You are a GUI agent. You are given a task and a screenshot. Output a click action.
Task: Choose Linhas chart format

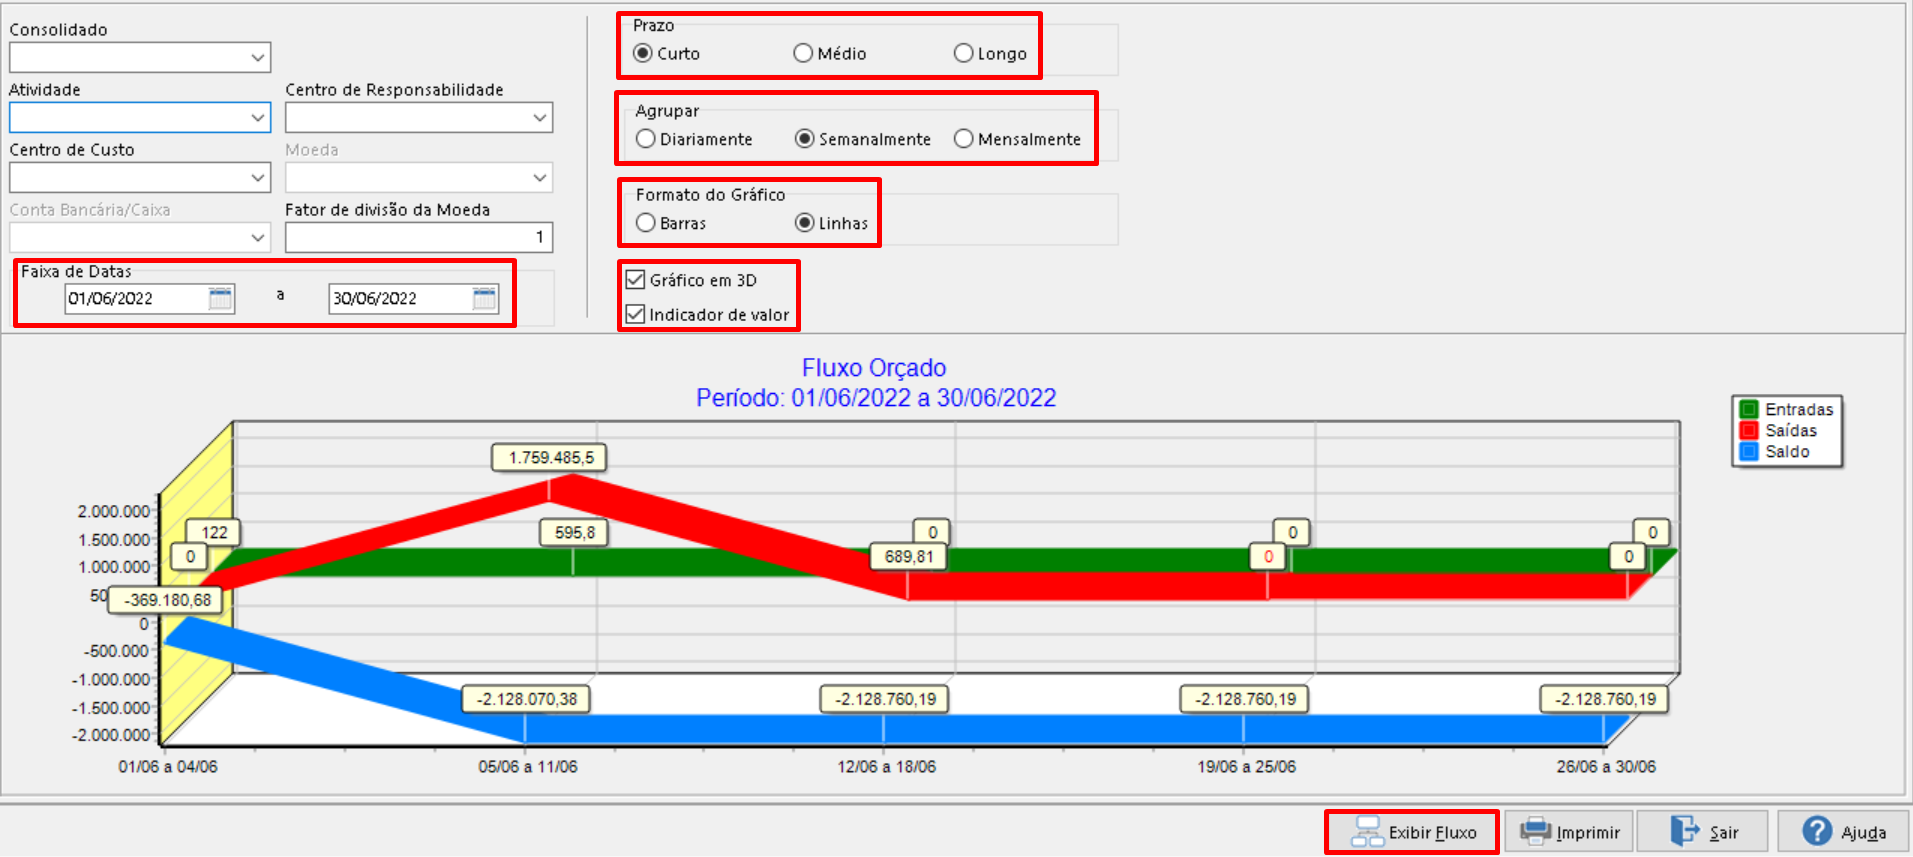(x=805, y=223)
